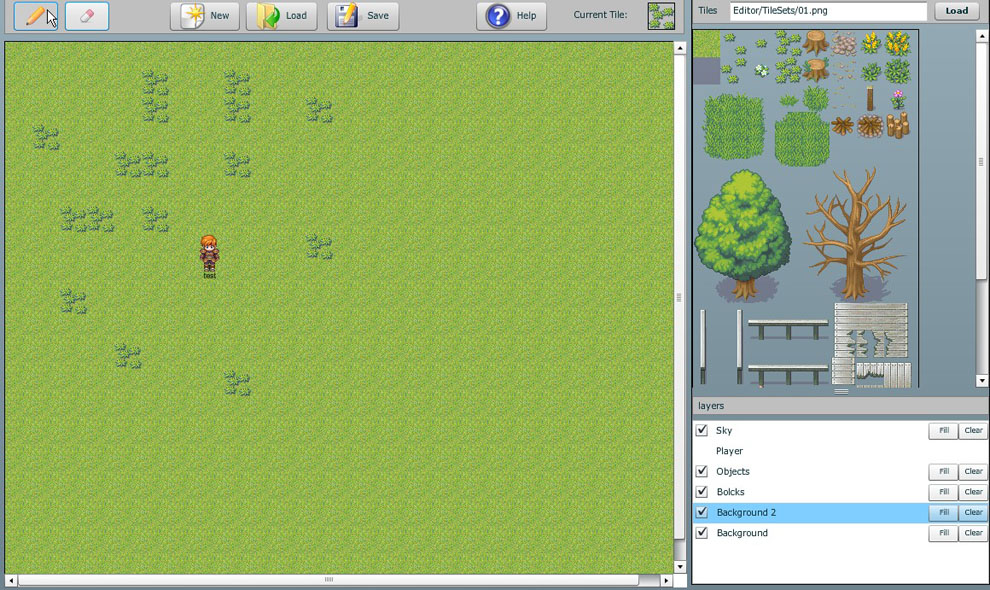
Task: Click the tileset panel scroll down arrow
Action: (x=982, y=381)
